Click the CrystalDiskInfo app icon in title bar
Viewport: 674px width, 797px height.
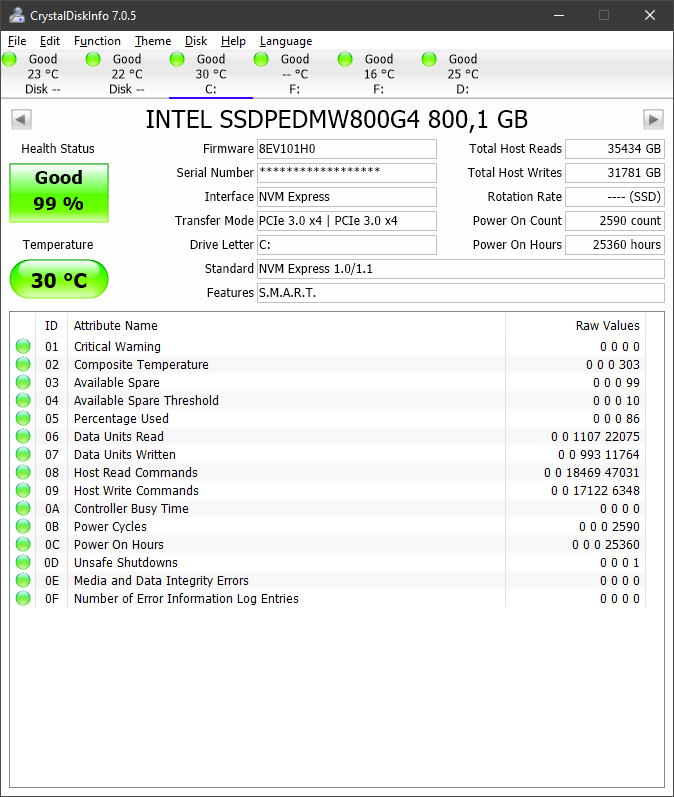point(14,15)
